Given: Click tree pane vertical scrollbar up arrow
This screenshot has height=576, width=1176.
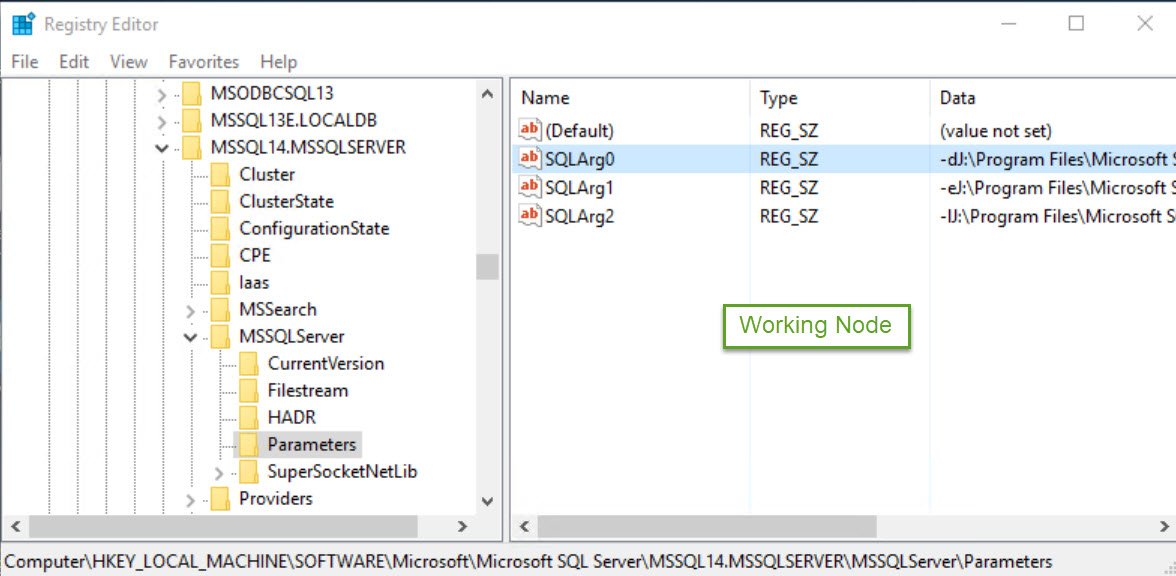Looking at the screenshot, I should click(487, 94).
